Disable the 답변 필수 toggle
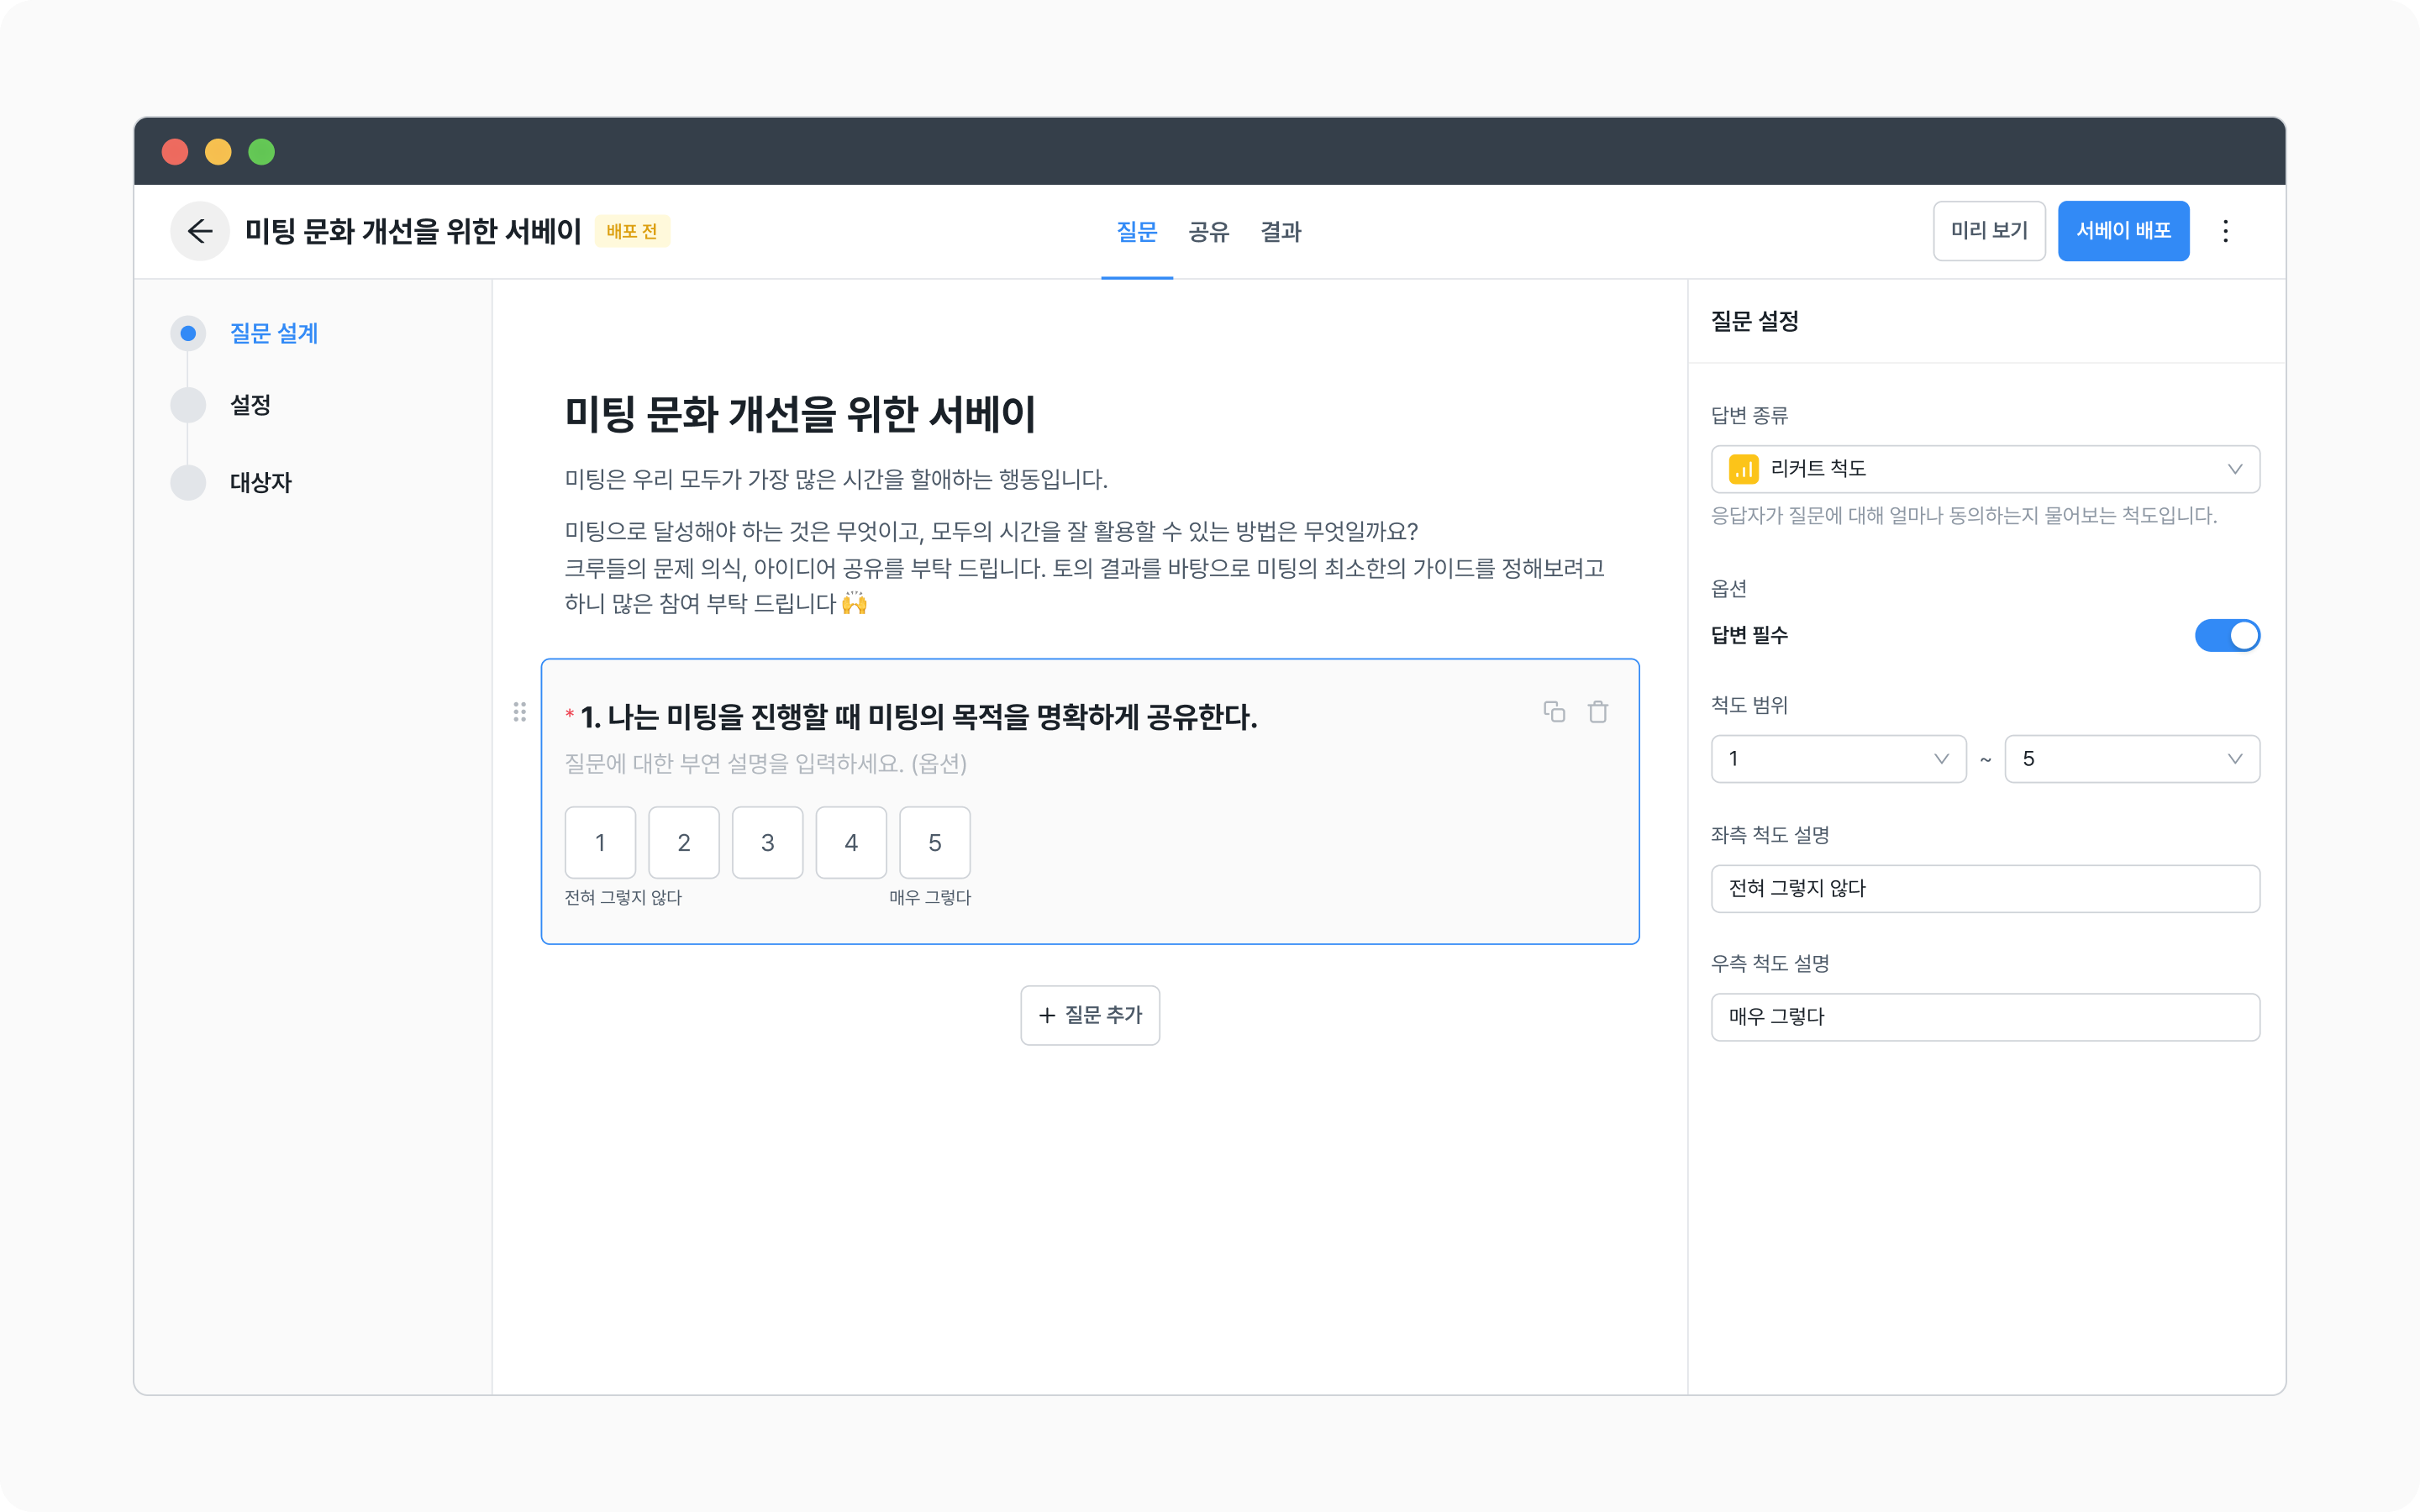Viewport: 2420px width, 1512px height. pos(2228,635)
